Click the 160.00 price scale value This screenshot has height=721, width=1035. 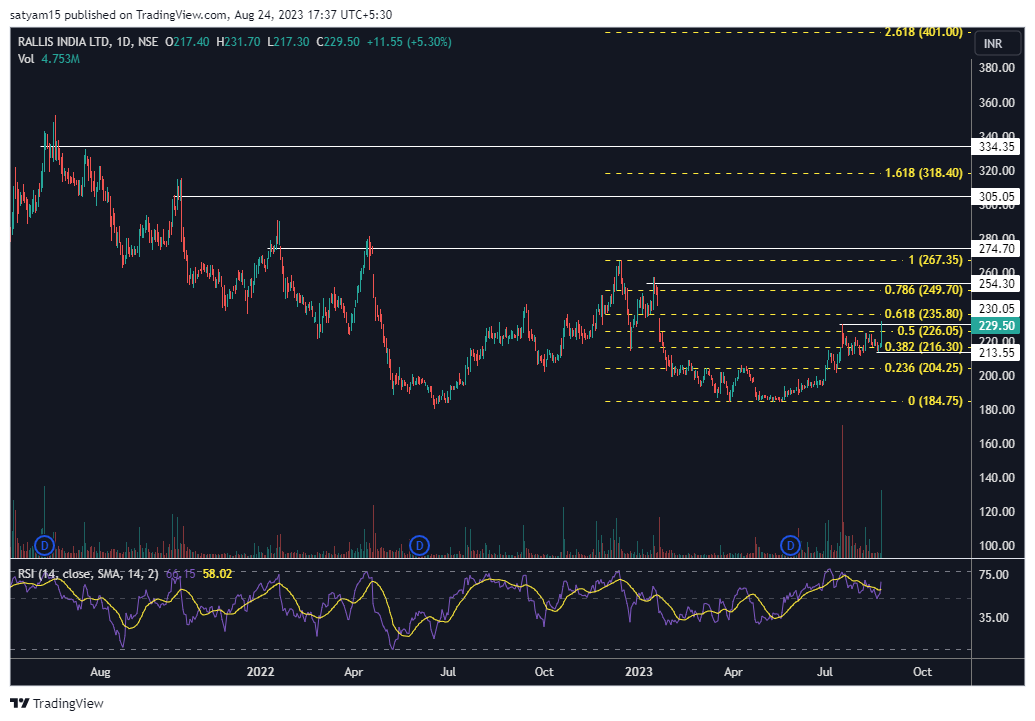tap(997, 444)
